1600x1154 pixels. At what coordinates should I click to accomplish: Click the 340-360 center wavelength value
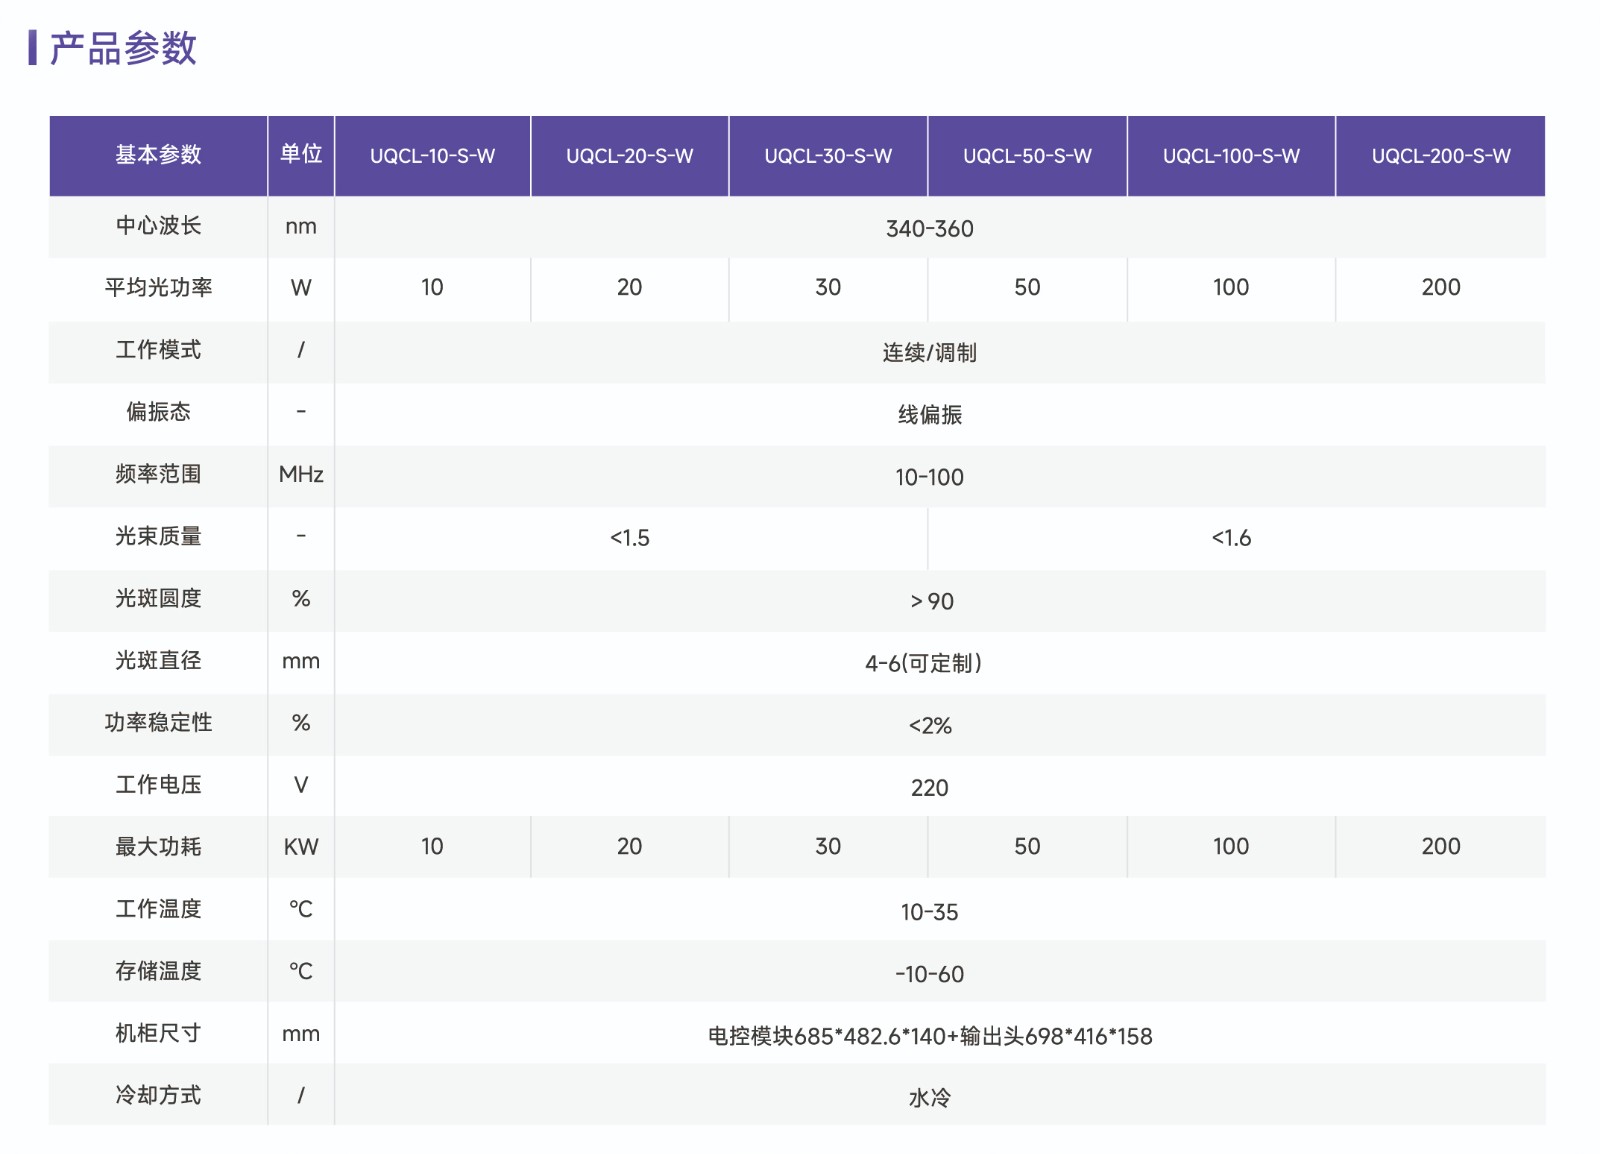[929, 229]
